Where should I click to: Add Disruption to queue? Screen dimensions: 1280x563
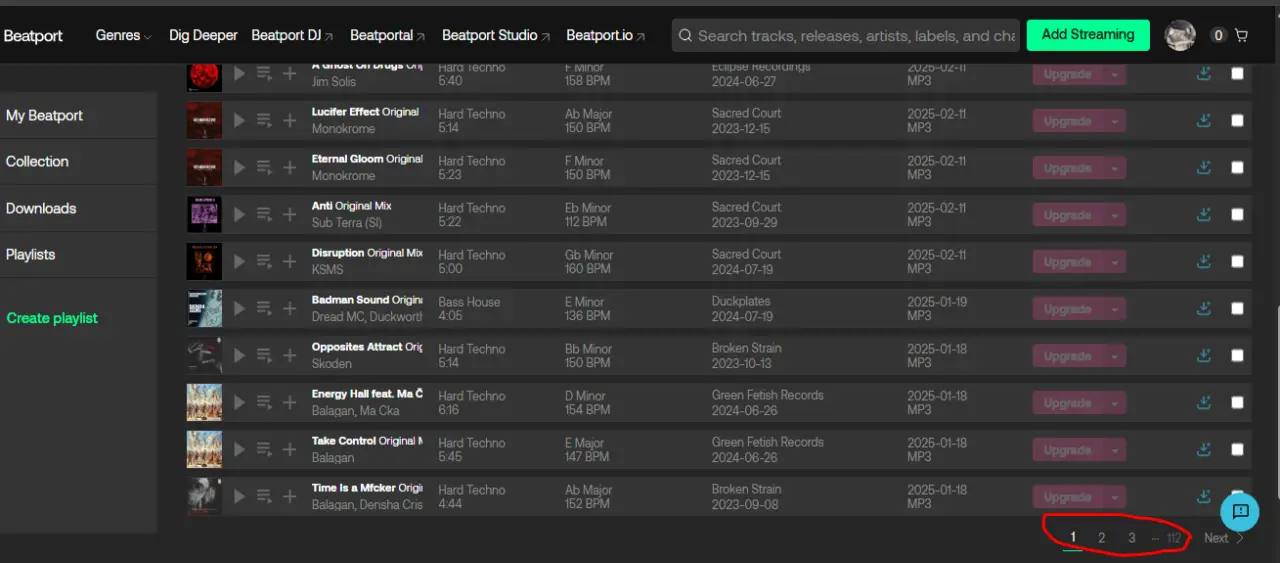click(264, 261)
